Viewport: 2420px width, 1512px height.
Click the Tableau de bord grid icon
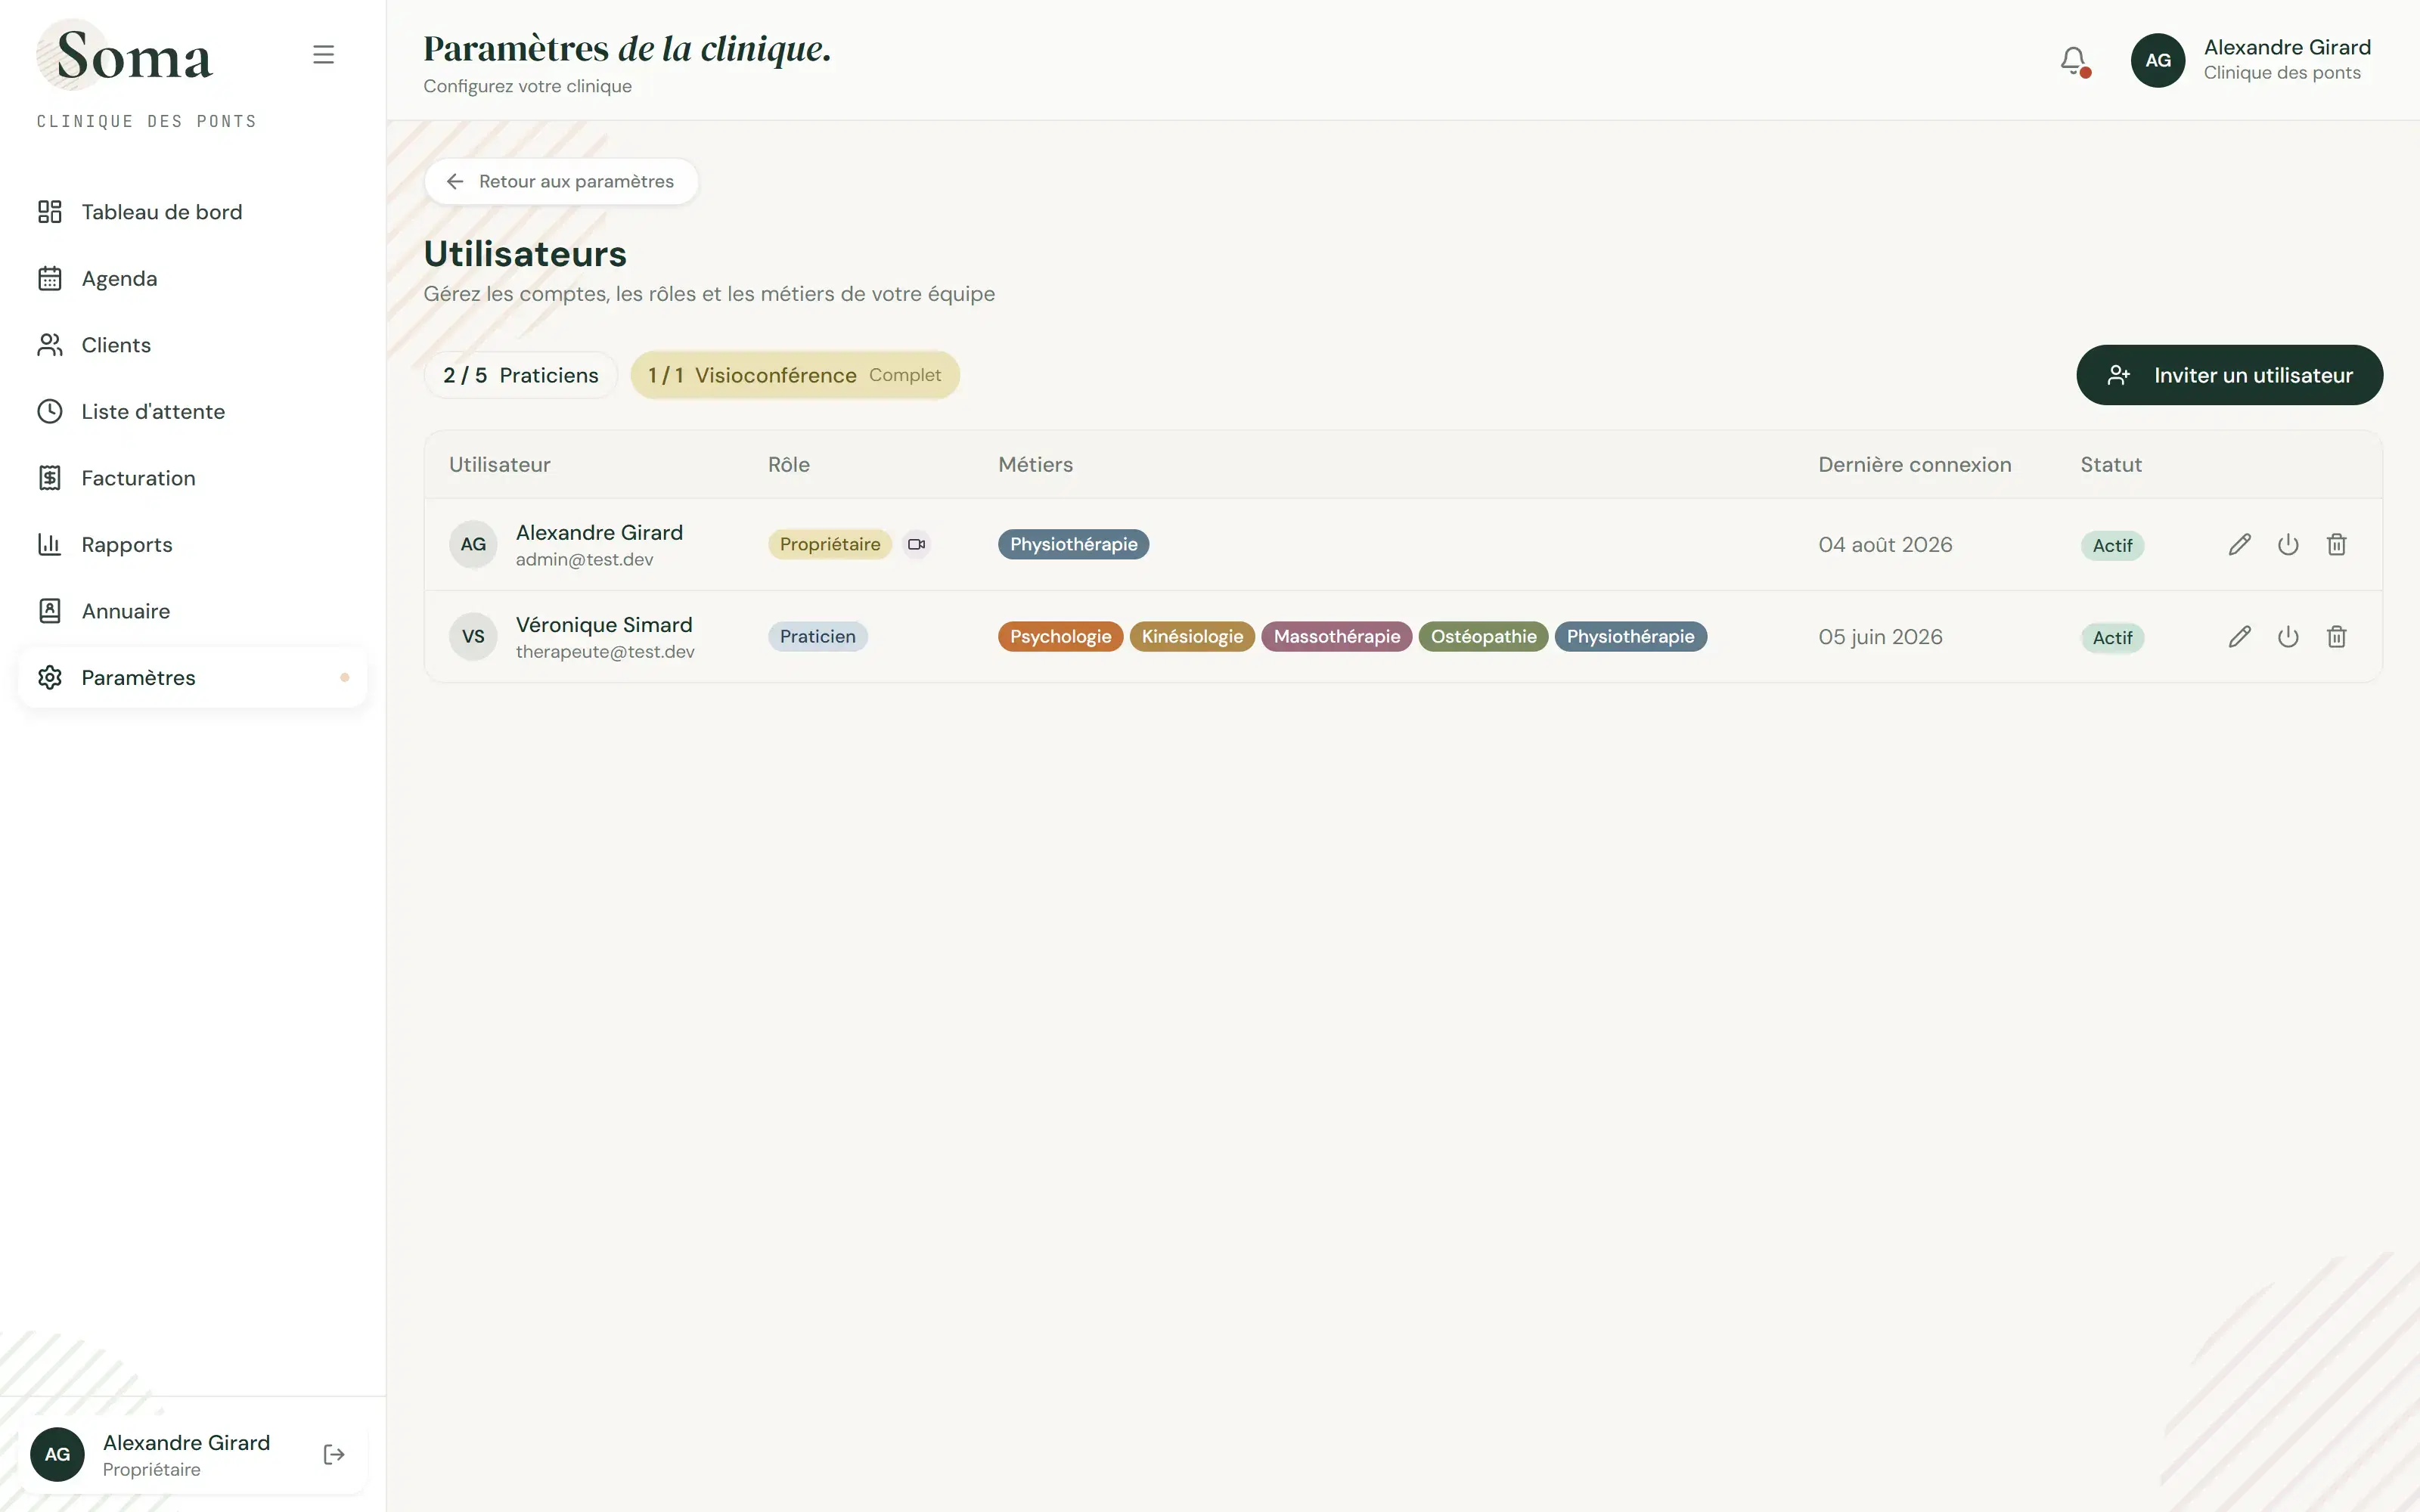[50, 212]
